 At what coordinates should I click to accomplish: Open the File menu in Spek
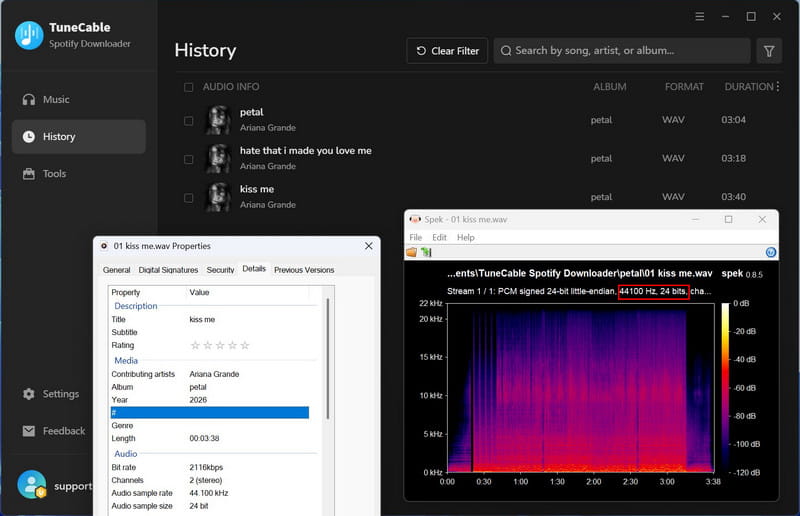coord(416,237)
